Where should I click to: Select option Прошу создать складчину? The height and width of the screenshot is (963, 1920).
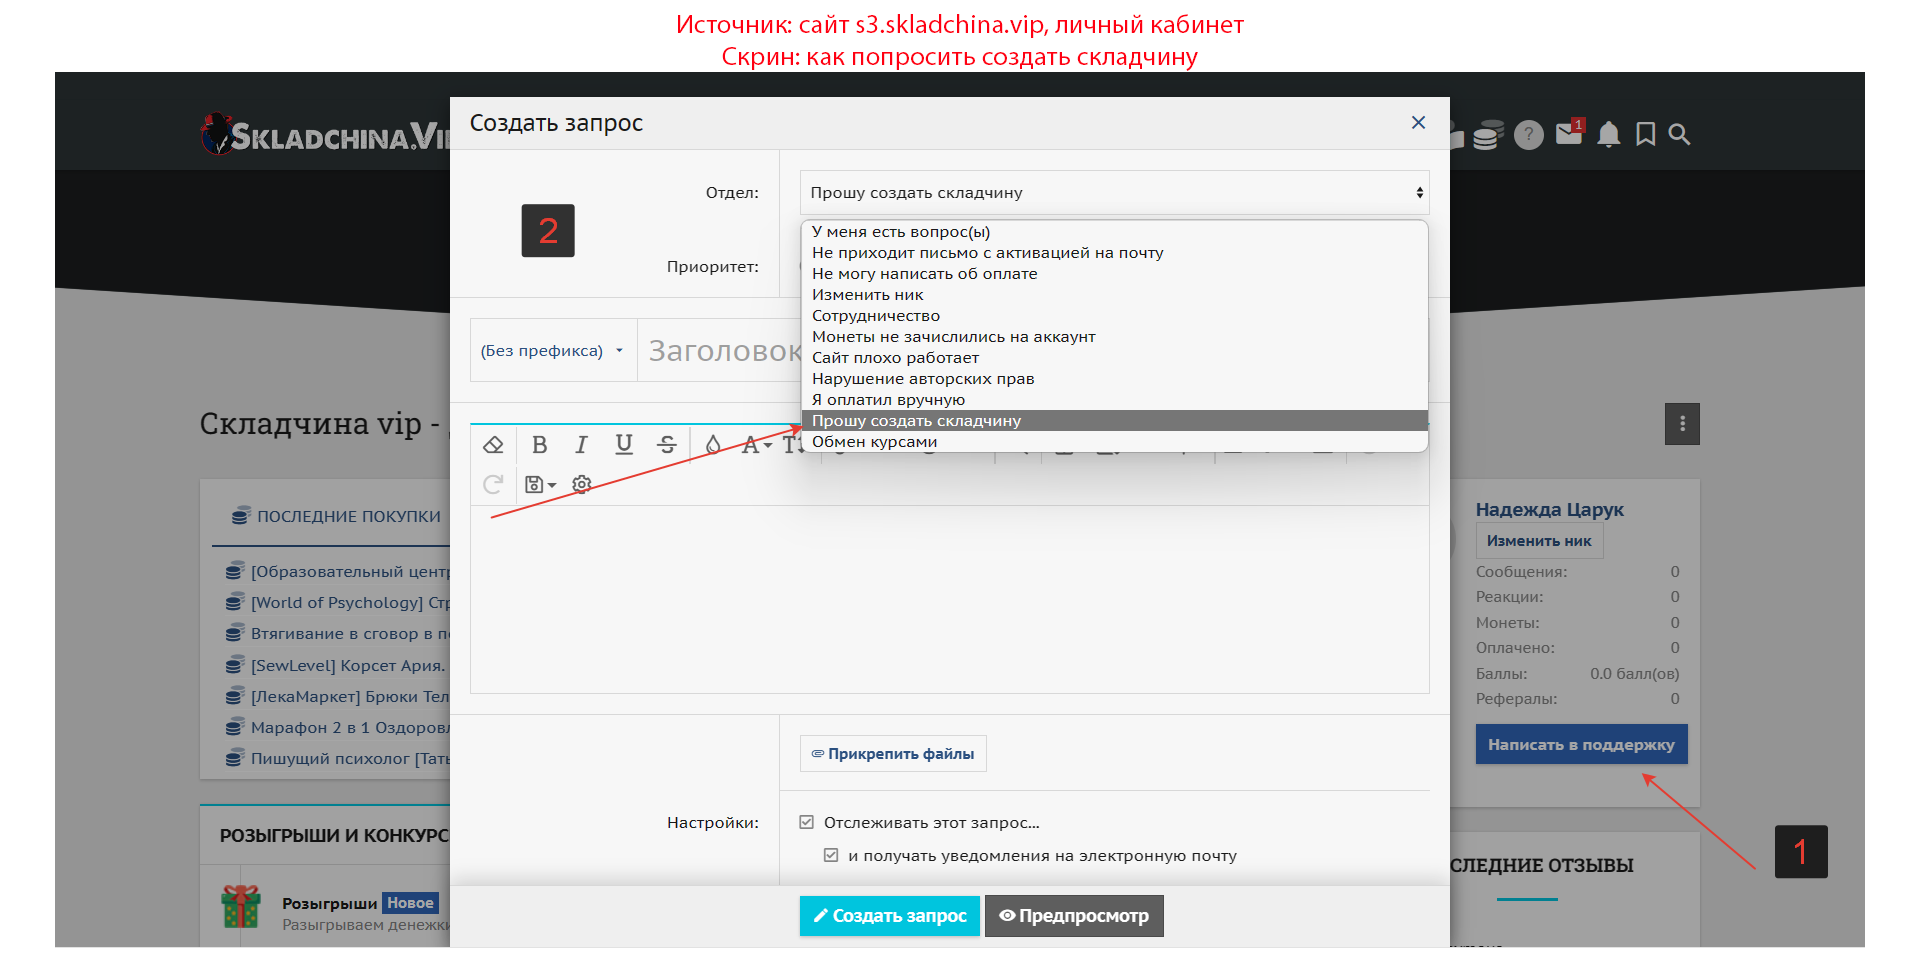tap(1114, 420)
